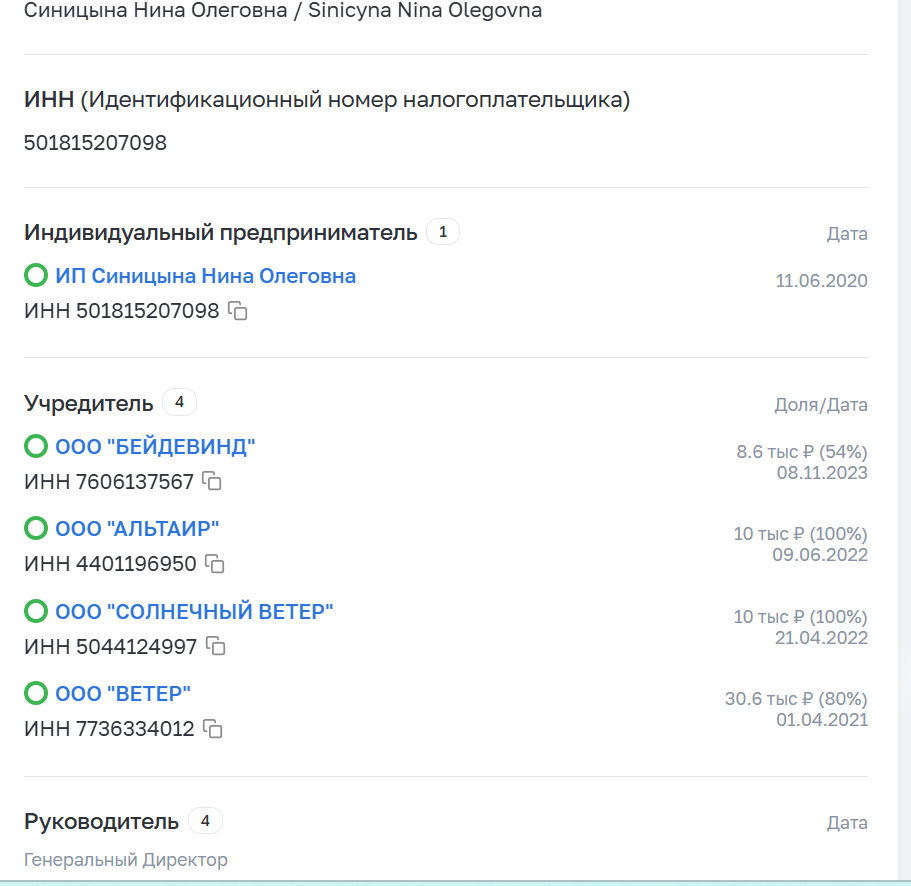The width and height of the screenshot is (911, 886).
Task: Click the "4" counter beside Учредитель
Action: pyautogui.click(x=177, y=402)
